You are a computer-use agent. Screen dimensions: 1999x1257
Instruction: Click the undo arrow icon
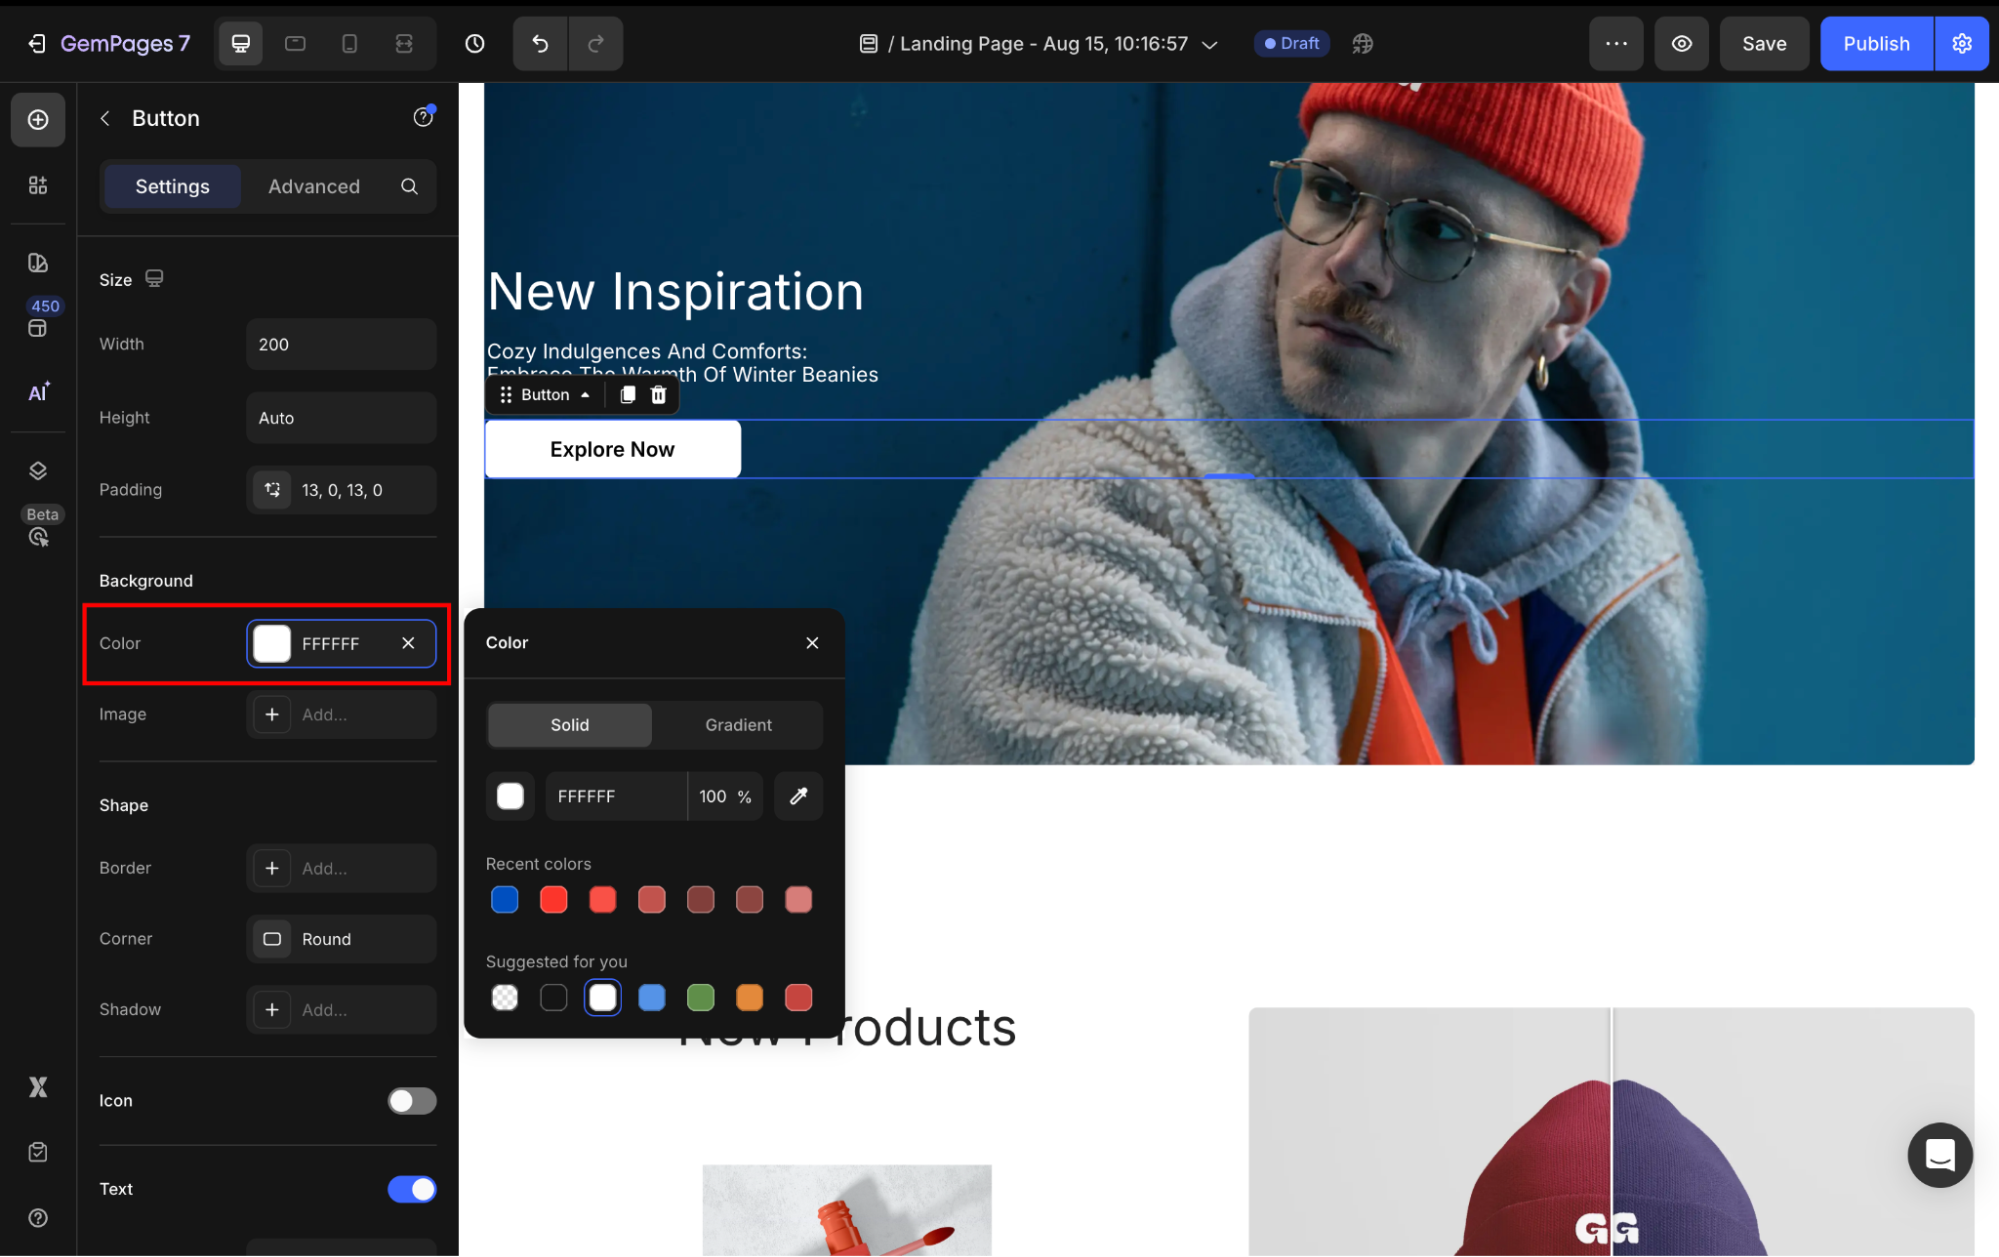point(540,43)
